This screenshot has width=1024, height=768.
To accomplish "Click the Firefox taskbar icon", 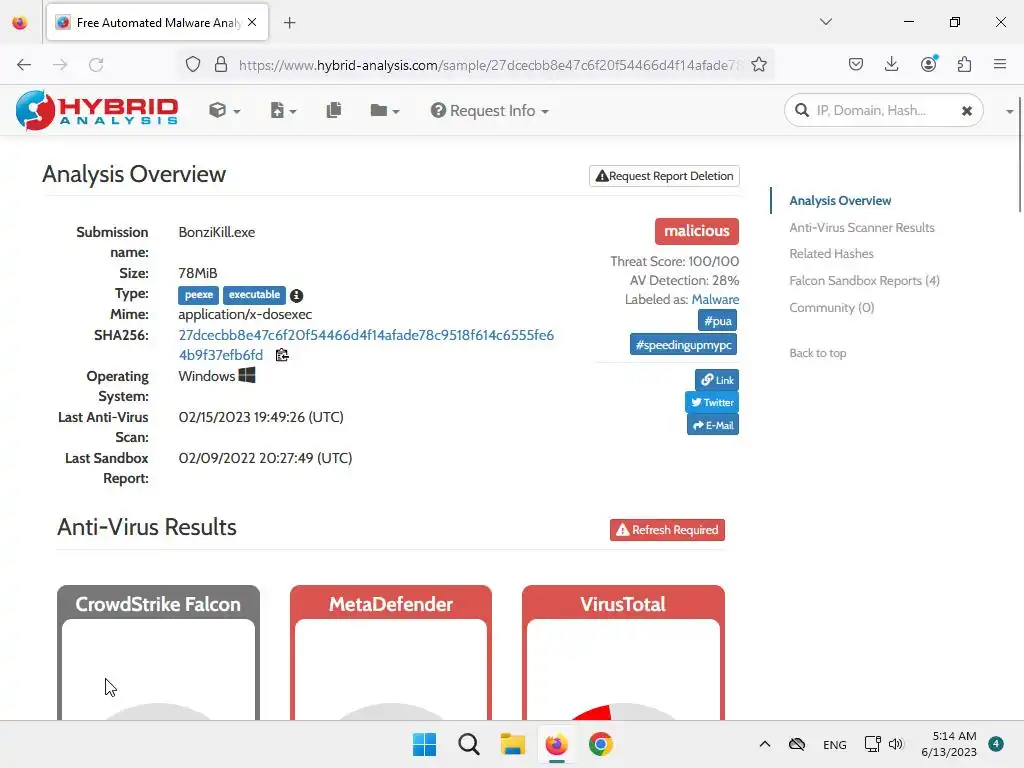I will pos(556,744).
